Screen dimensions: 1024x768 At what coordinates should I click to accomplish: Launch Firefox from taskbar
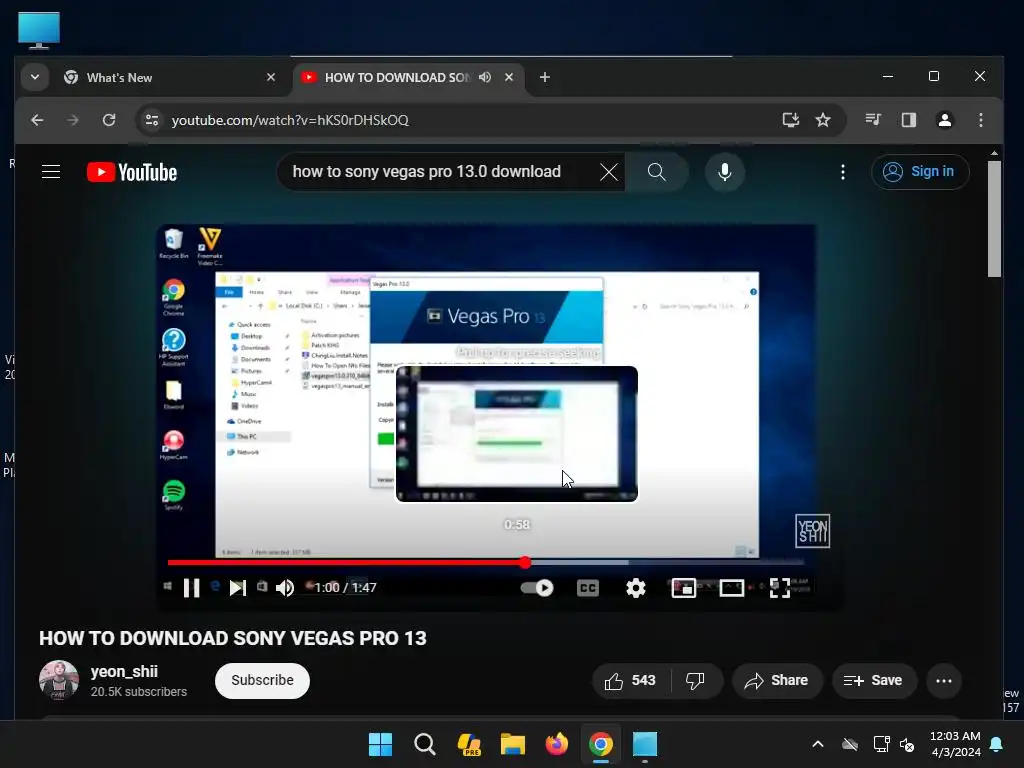(556, 744)
